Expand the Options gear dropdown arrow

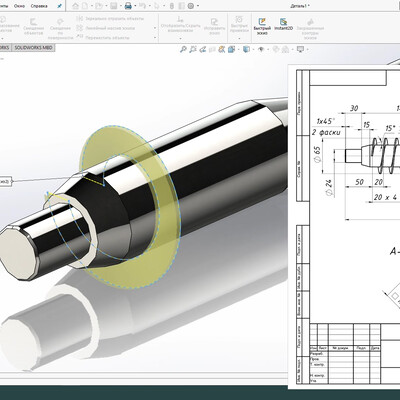click(198, 6)
